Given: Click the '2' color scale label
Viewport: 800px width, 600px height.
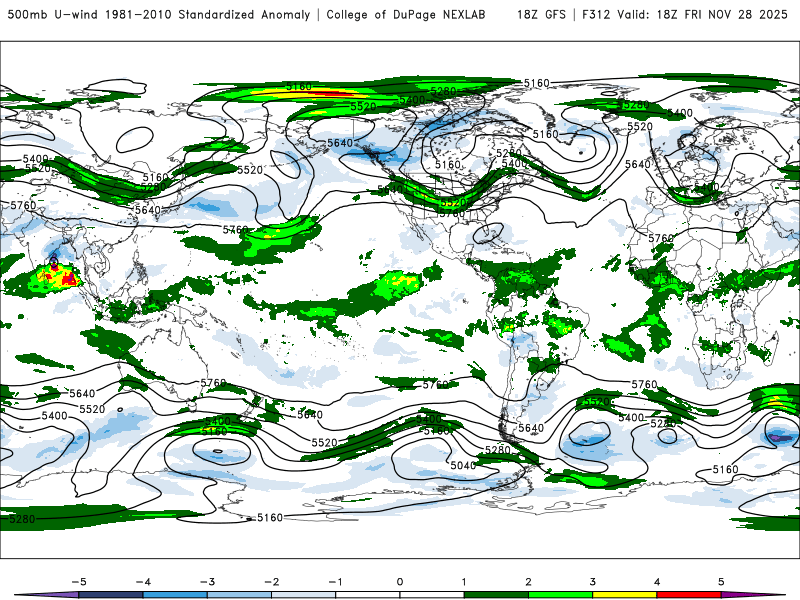Looking at the screenshot, I should pos(528,582).
